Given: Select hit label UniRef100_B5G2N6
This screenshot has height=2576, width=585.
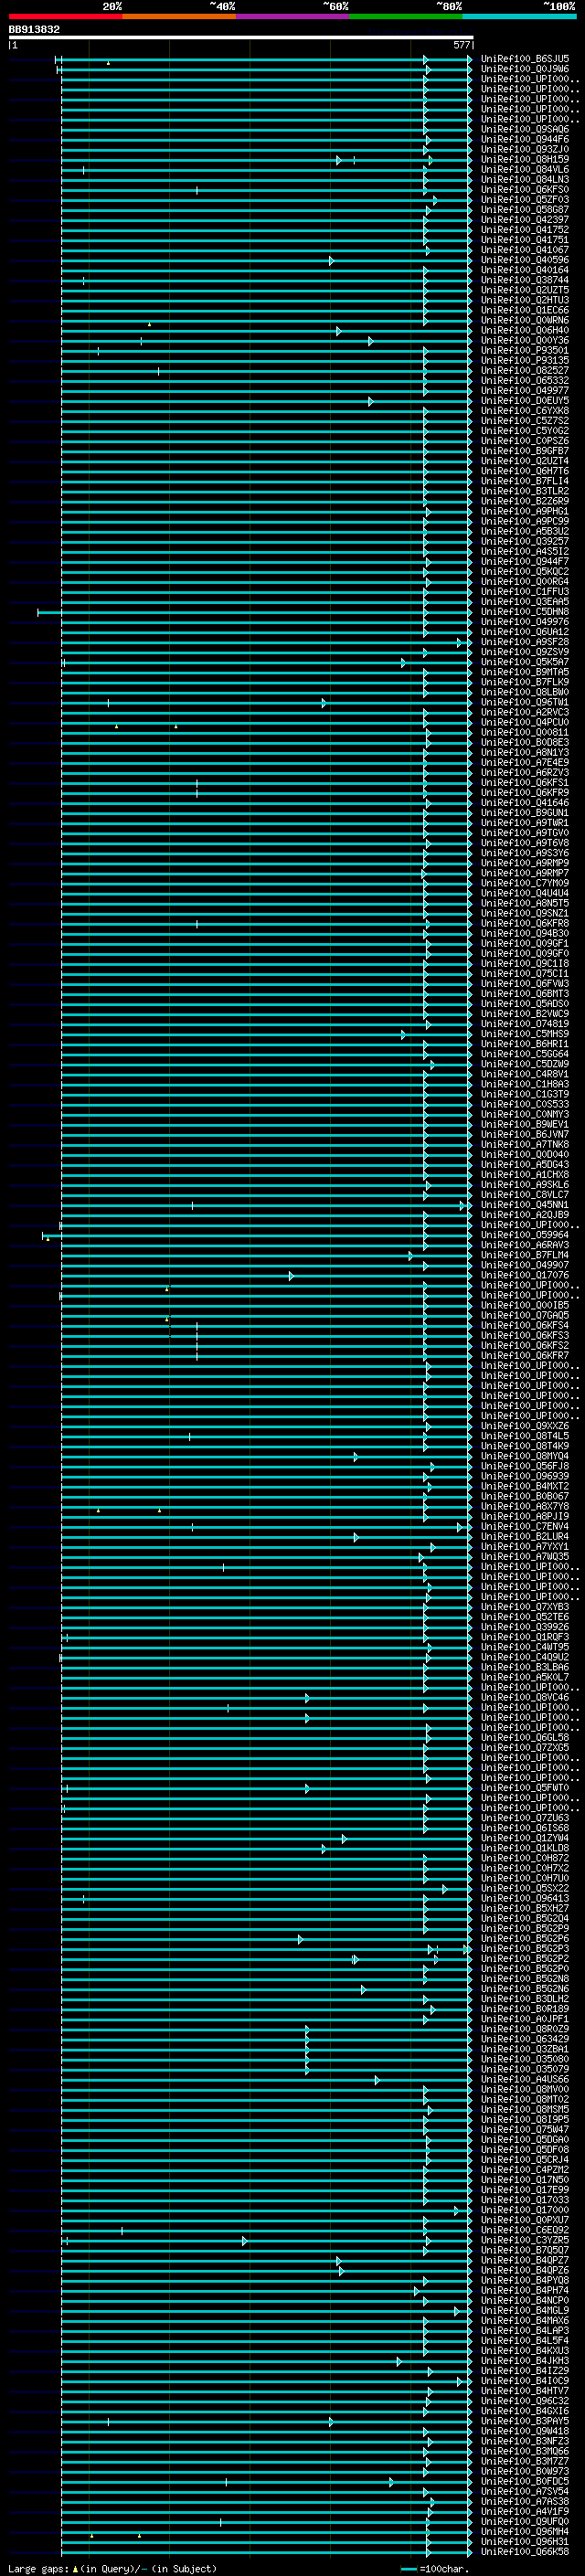Looking at the screenshot, I should tap(525, 1989).
